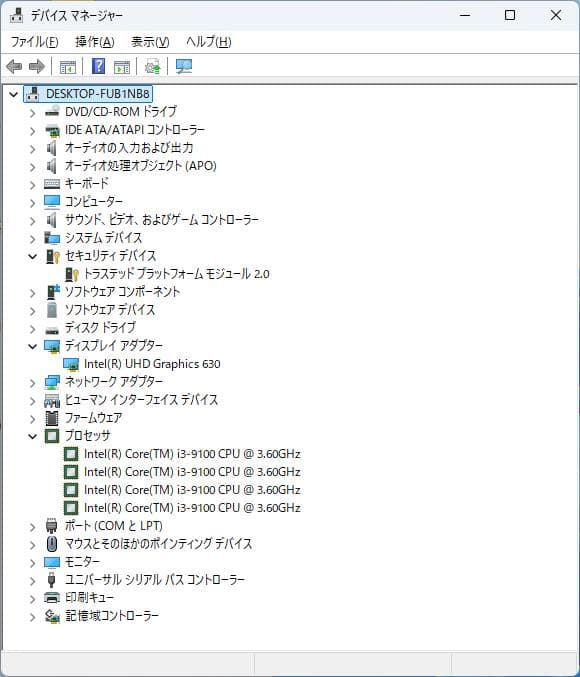580x677 pixels.
Task: Click the Device Manager title bar icon
Action: click(x=16, y=16)
